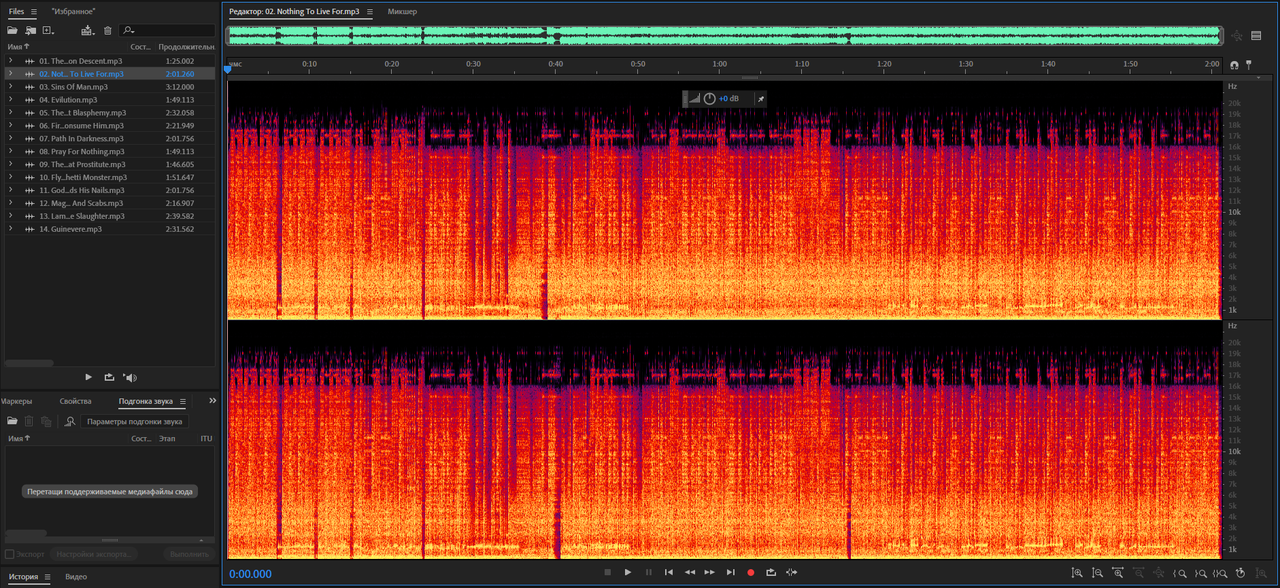This screenshot has height=588, width=1280.
Task: Expand the 01. The...on Descent.mp3 row
Action: click(x=10, y=61)
